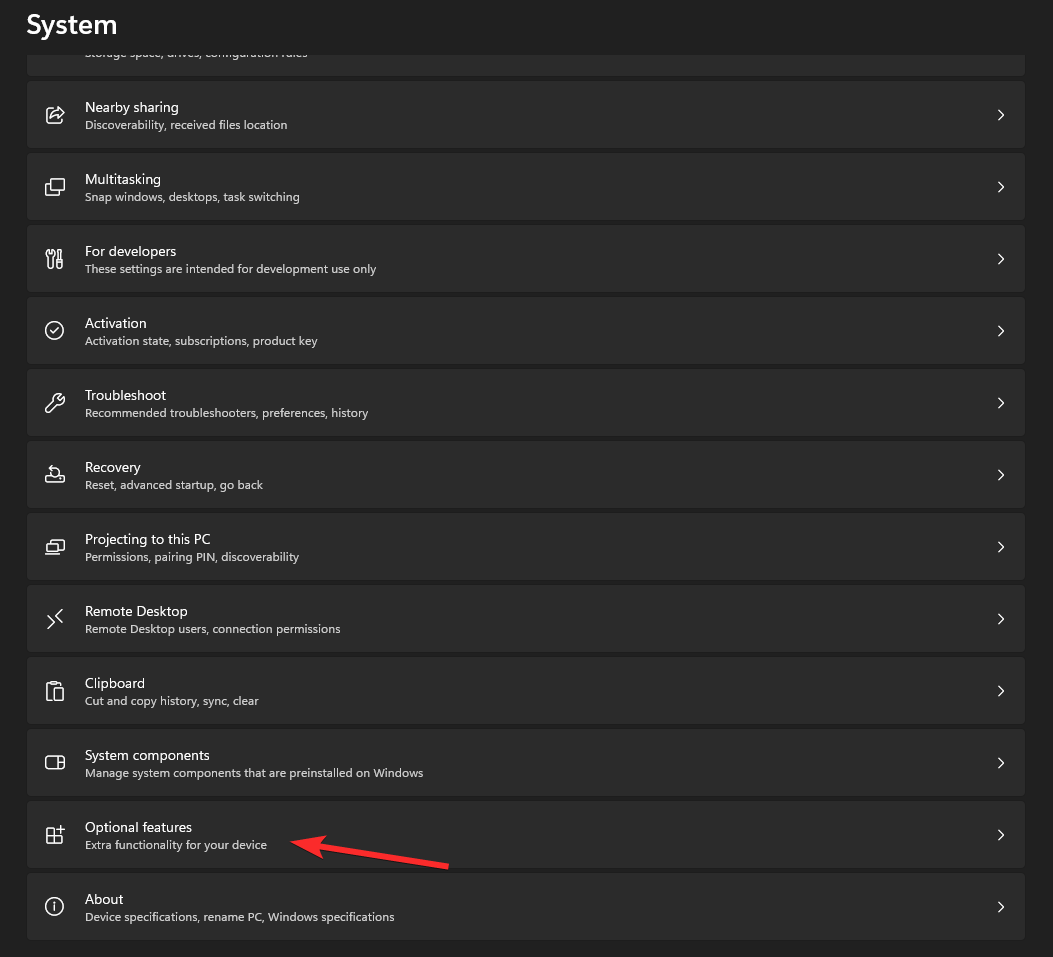The width and height of the screenshot is (1053, 957).
Task: Click the Clipboard icon
Action: pos(55,690)
